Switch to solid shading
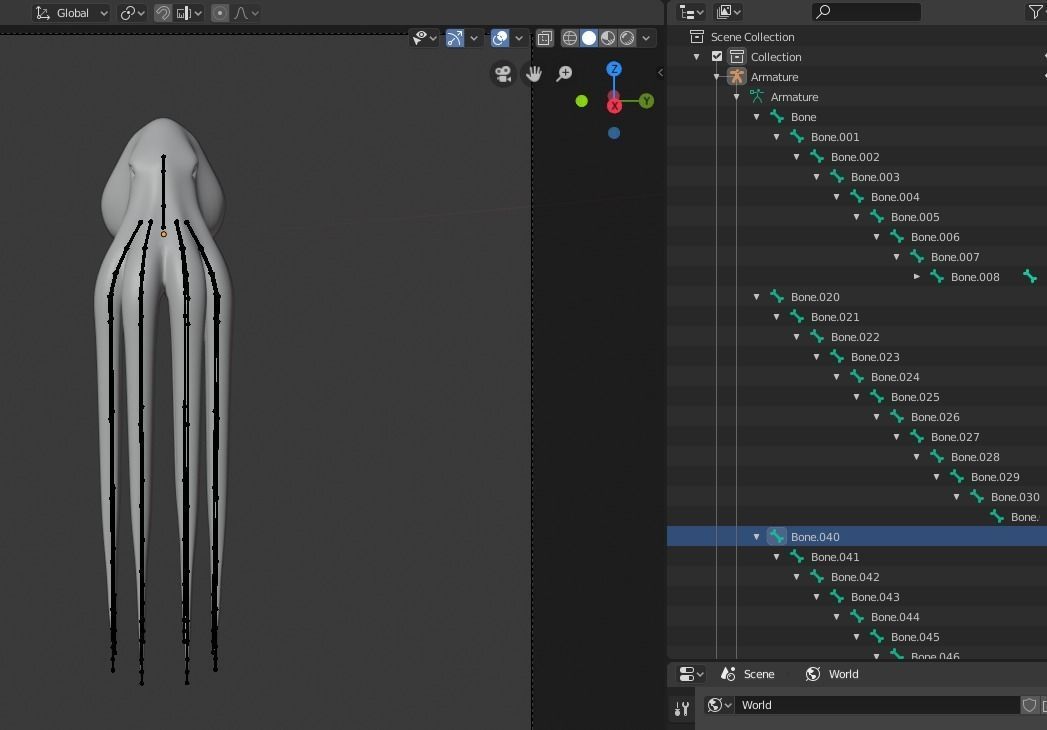The height and width of the screenshot is (730, 1047). 589,38
